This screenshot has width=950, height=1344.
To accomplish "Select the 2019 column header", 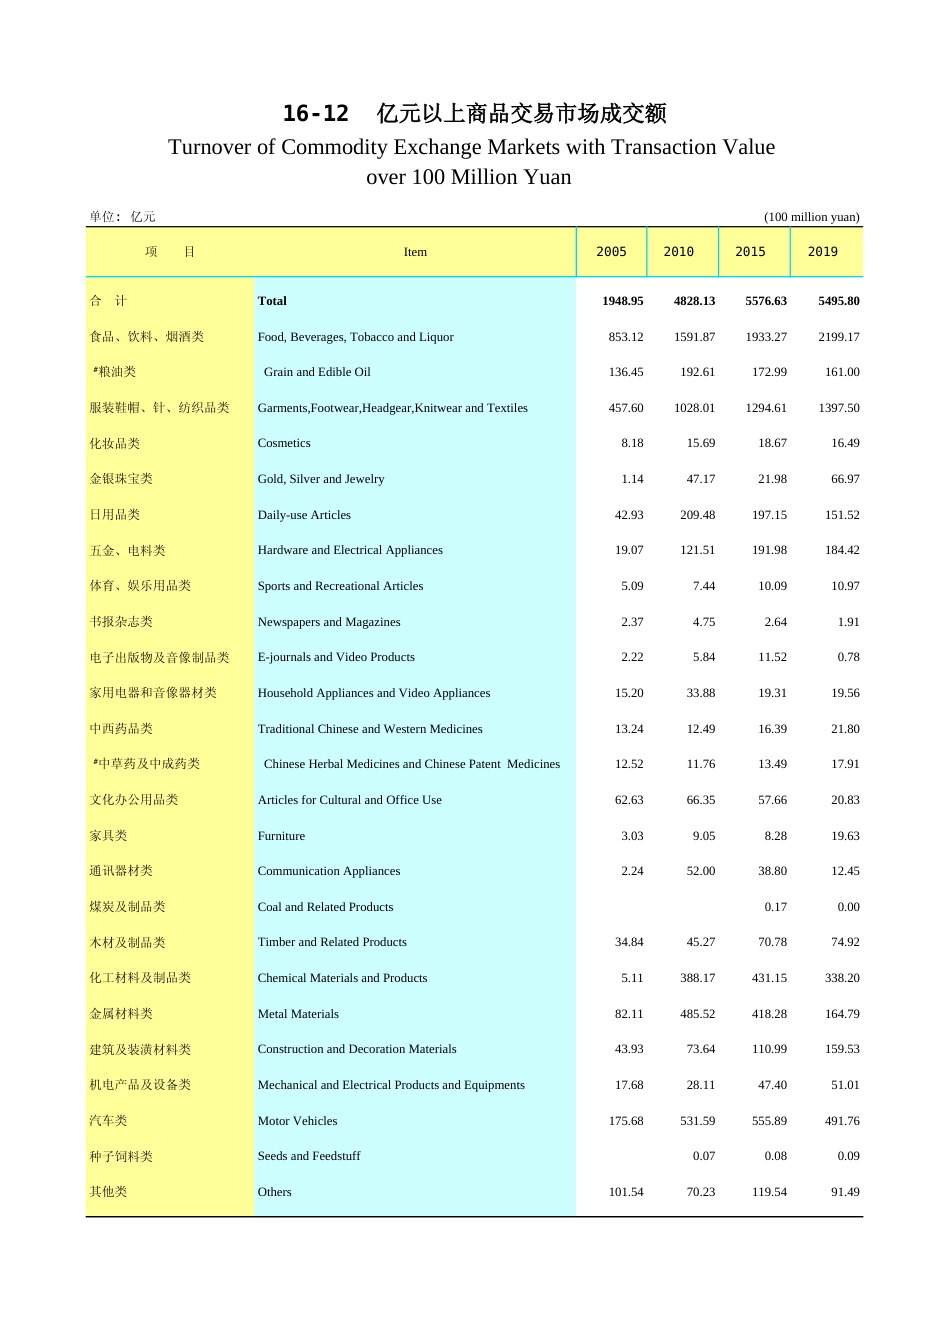I will (x=822, y=252).
